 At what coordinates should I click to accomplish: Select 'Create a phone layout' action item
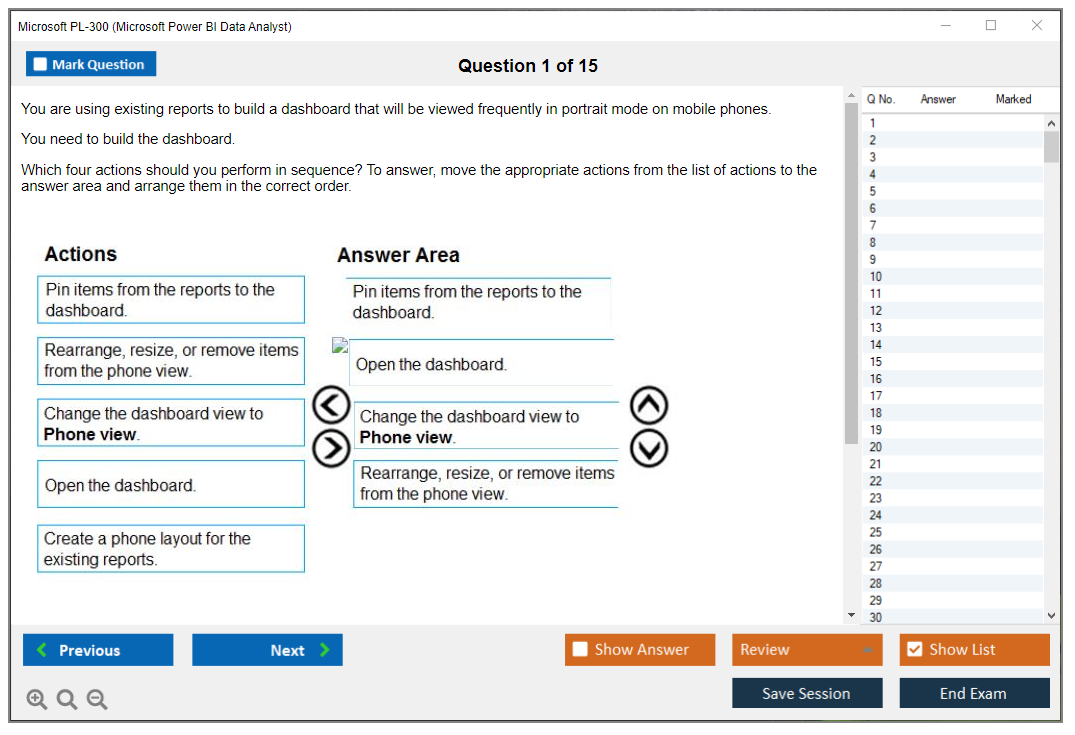click(x=171, y=549)
